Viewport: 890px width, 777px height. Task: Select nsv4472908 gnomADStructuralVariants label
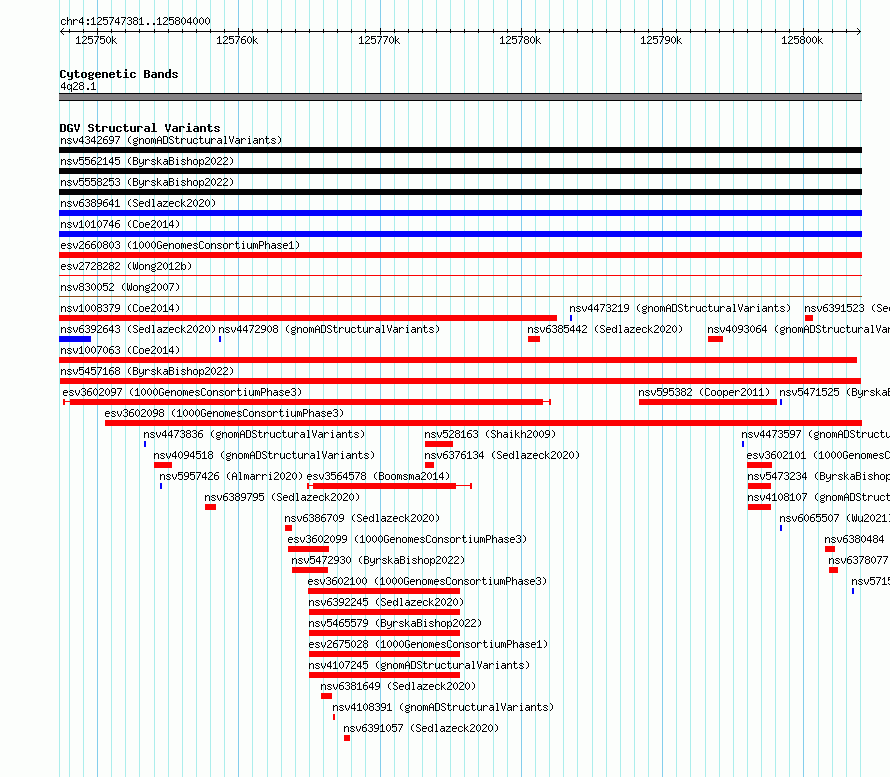[x=329, y=329]
